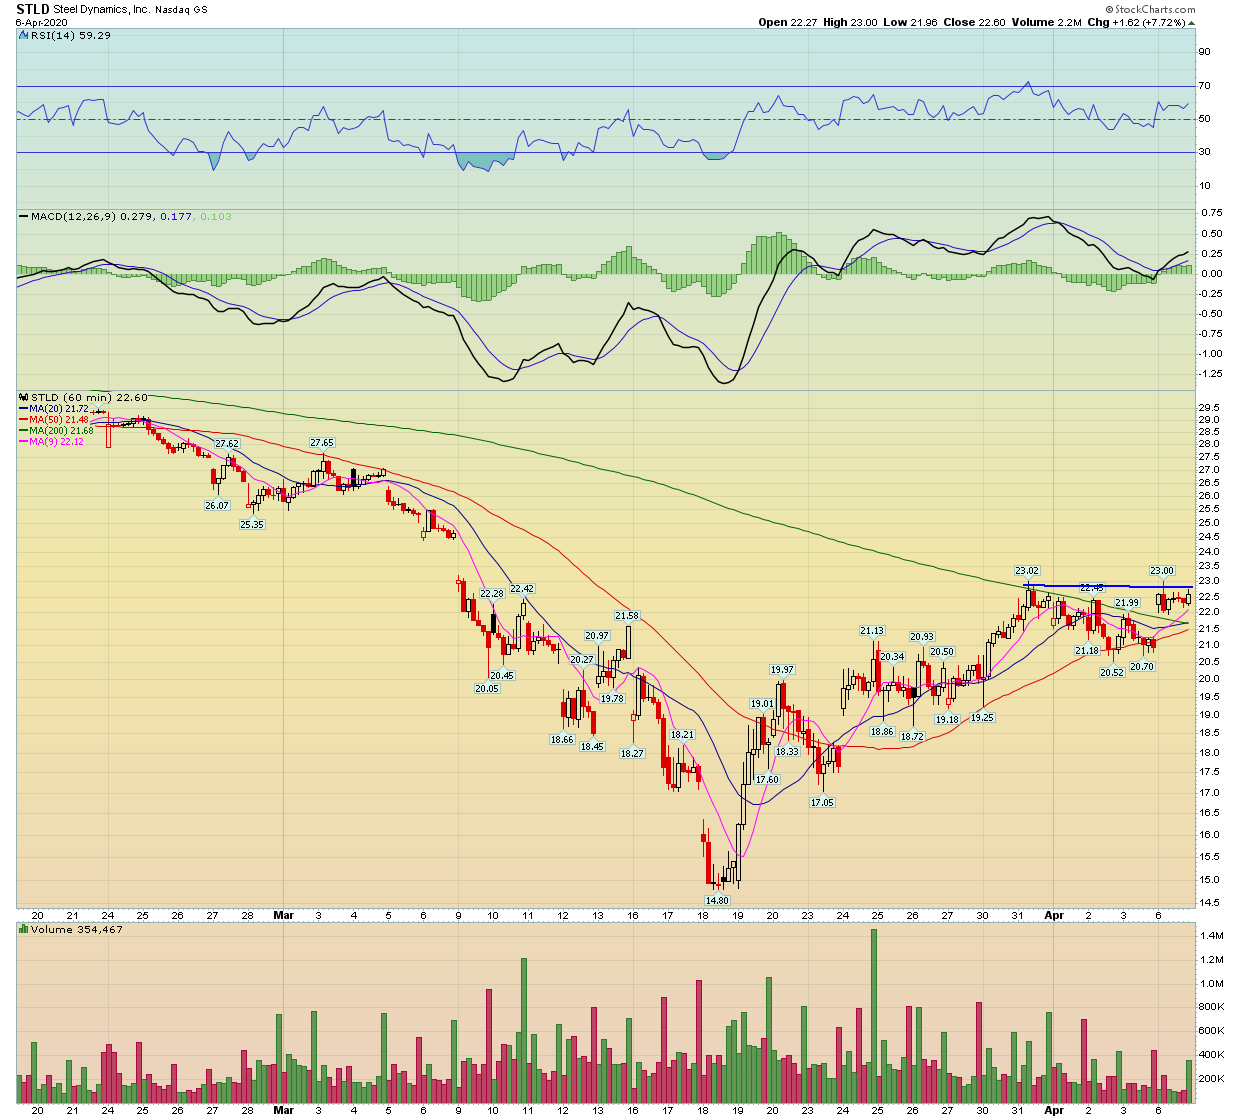Click the 19.25 price callout
1240x1119 pixels.
[982, 718]
